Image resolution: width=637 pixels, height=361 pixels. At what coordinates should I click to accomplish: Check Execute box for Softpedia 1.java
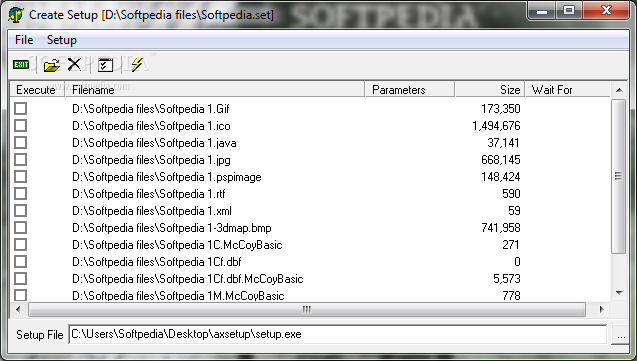(21, 143)
